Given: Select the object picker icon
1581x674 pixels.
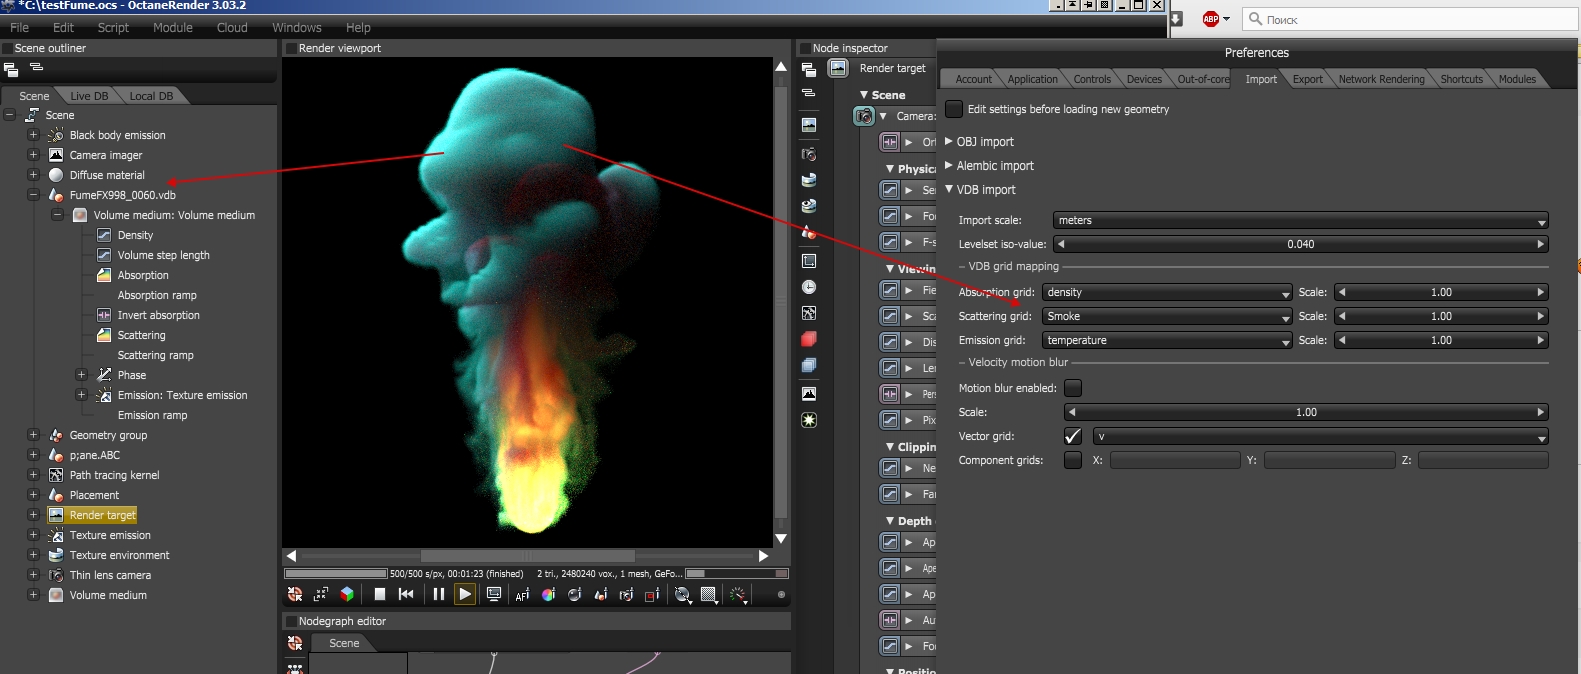Looking at the screenshot, I should coord(600,594).
